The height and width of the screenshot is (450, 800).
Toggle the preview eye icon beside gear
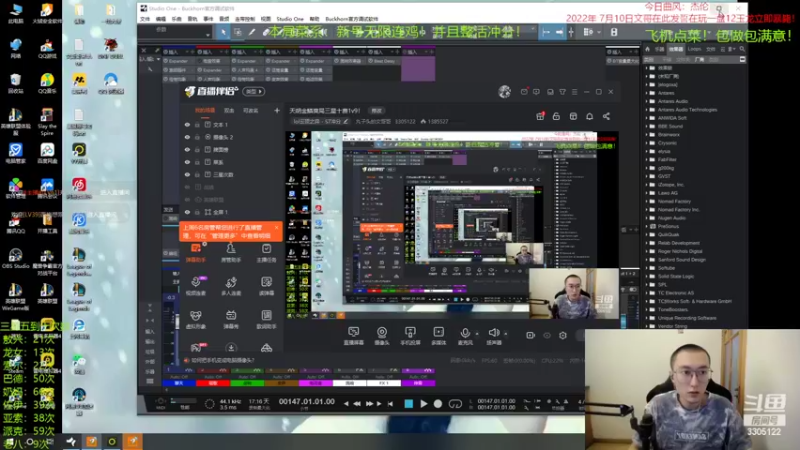(547, 335)
